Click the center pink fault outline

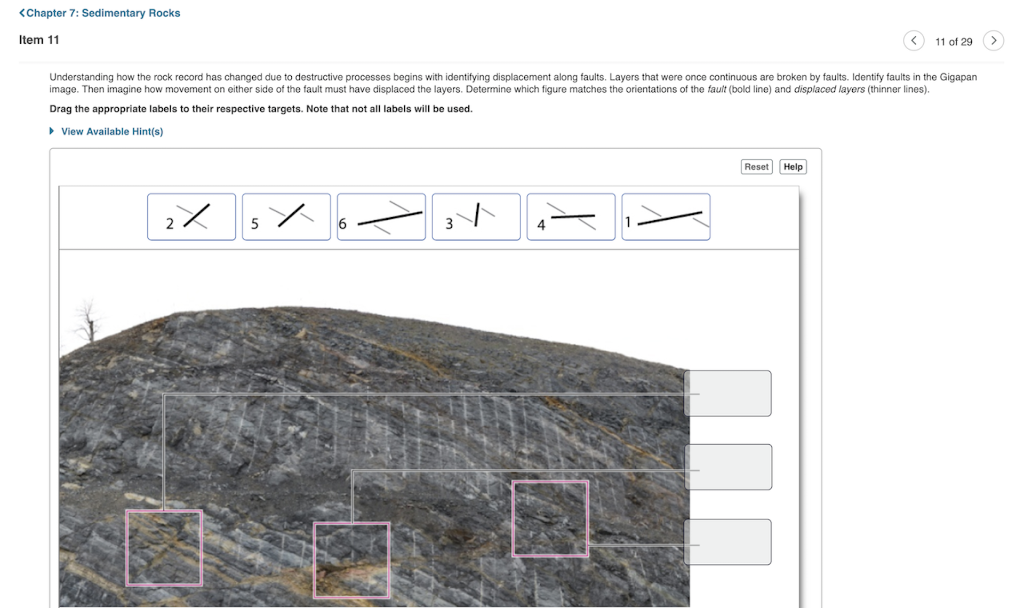(x=351, y=560)
